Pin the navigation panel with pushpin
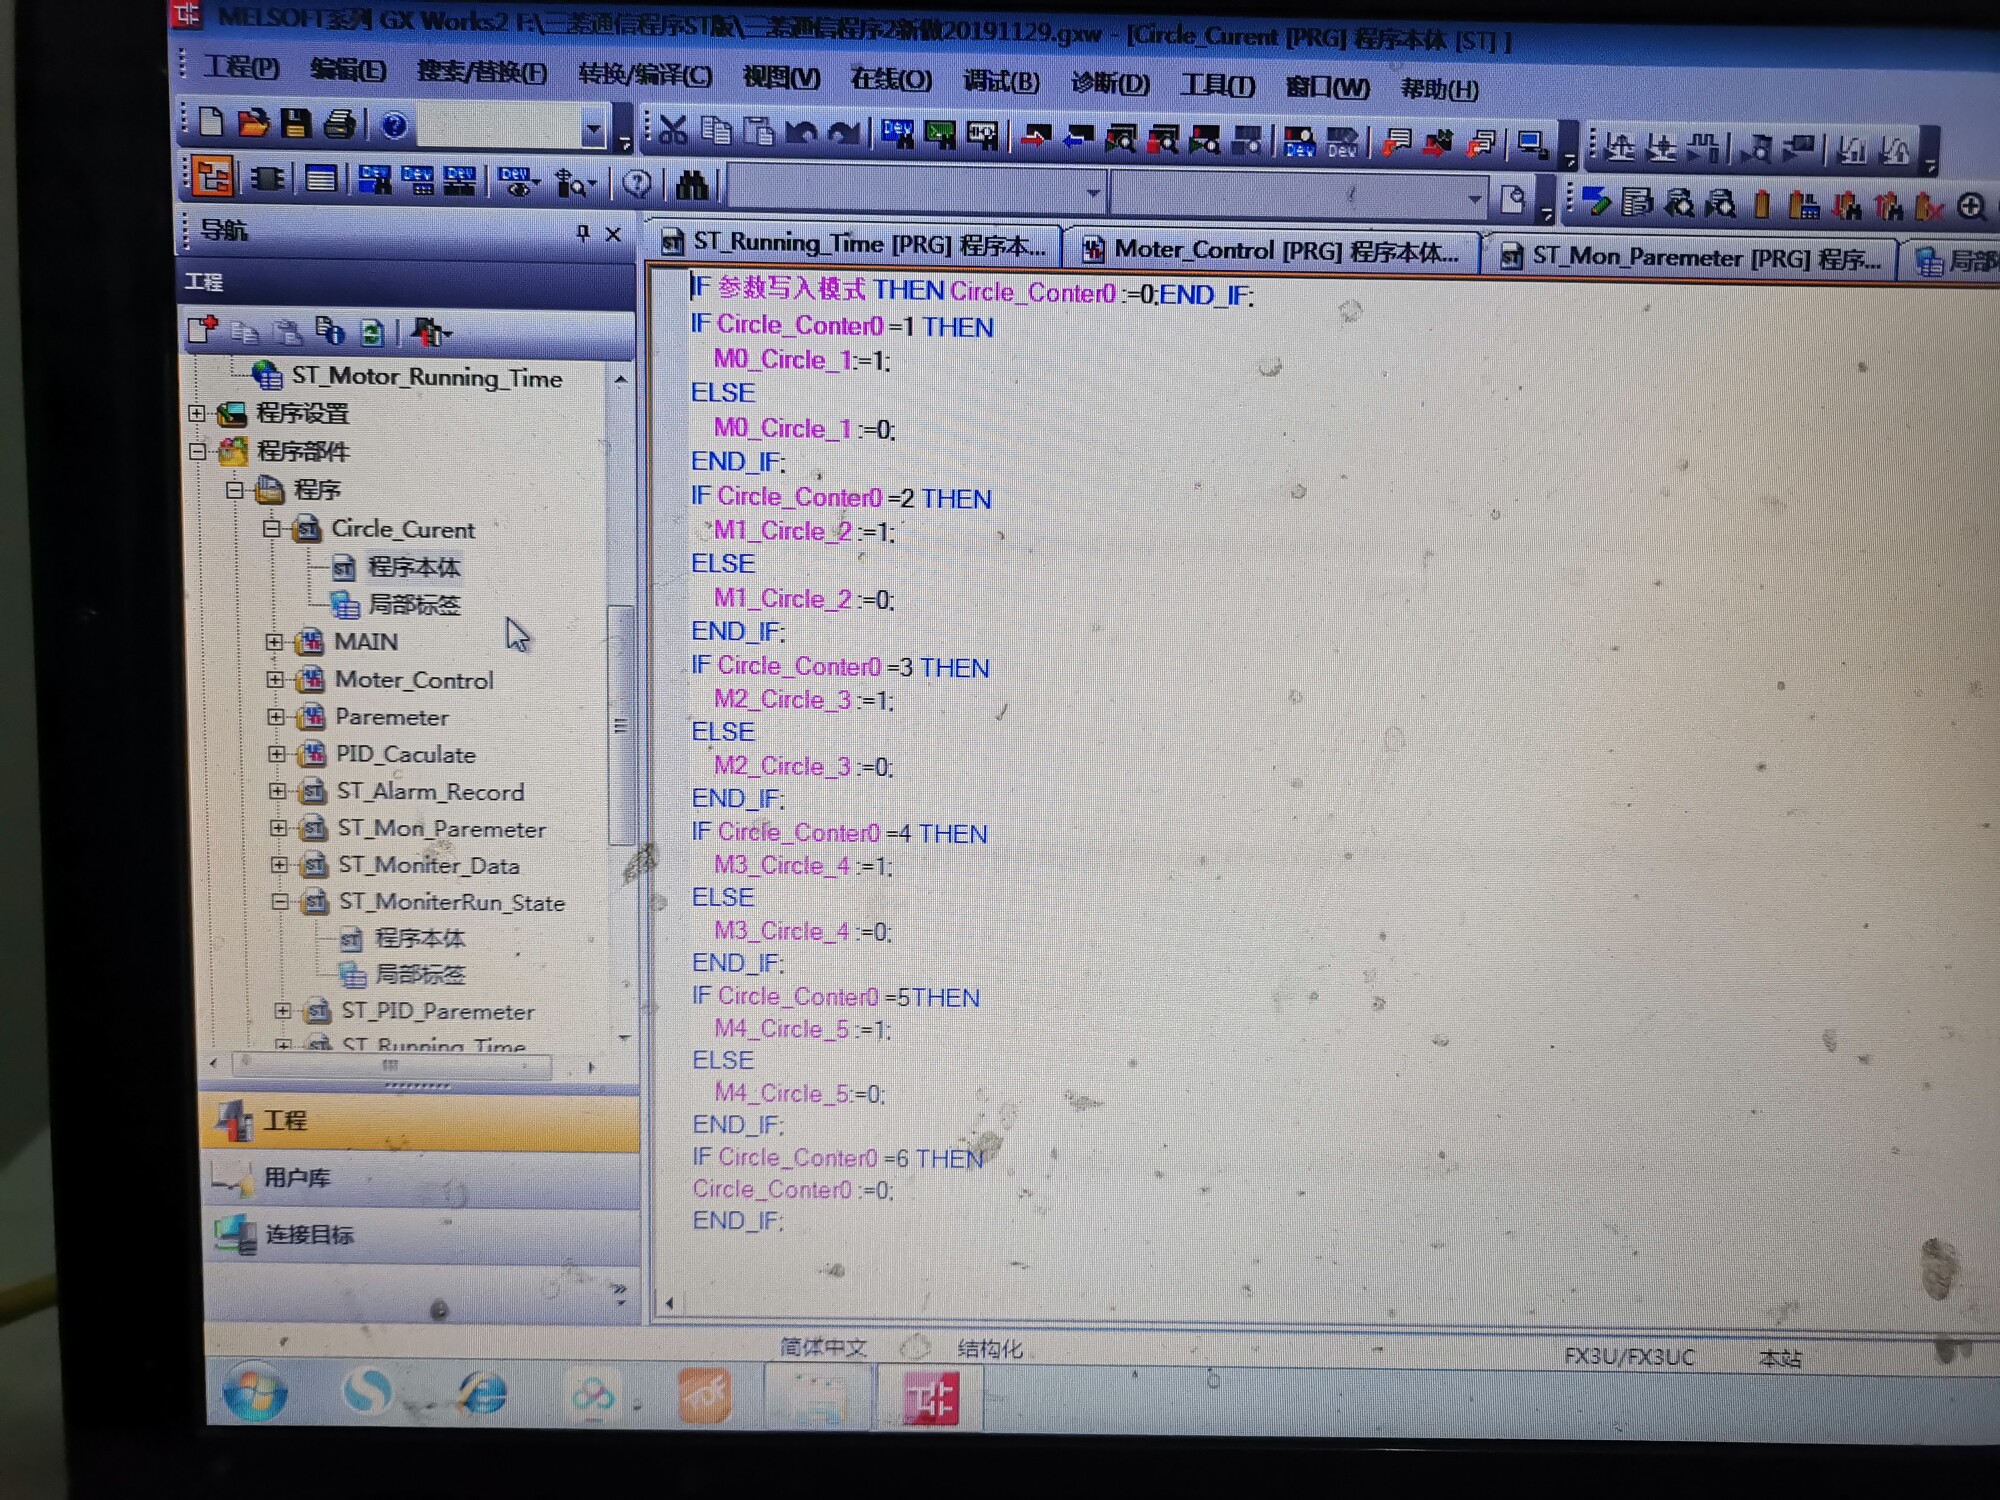Image resolution: width=2000 pixels, height=1500 pixels. (583, 233)
